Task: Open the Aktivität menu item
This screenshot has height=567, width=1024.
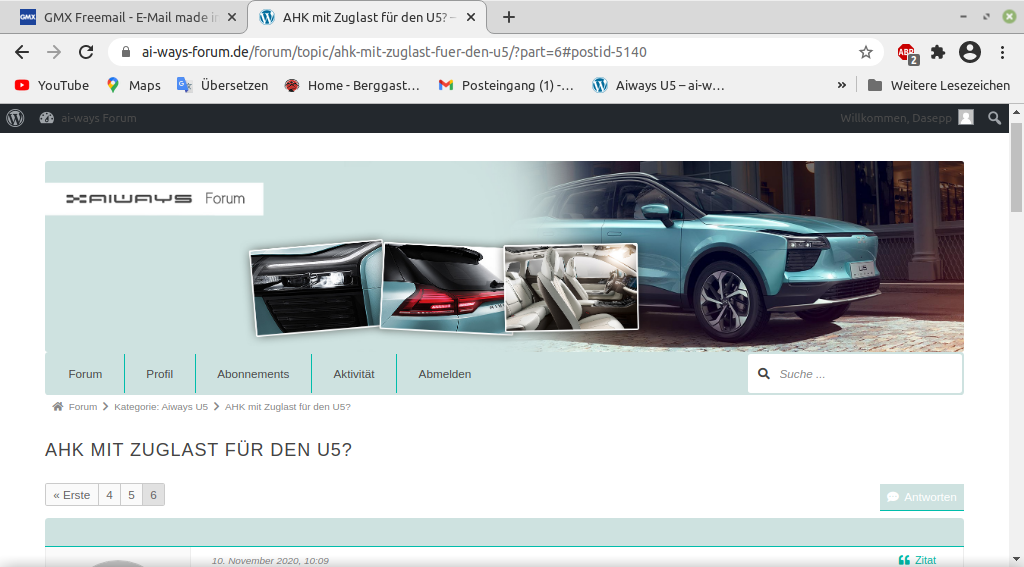Action: [x=354, y=374]
